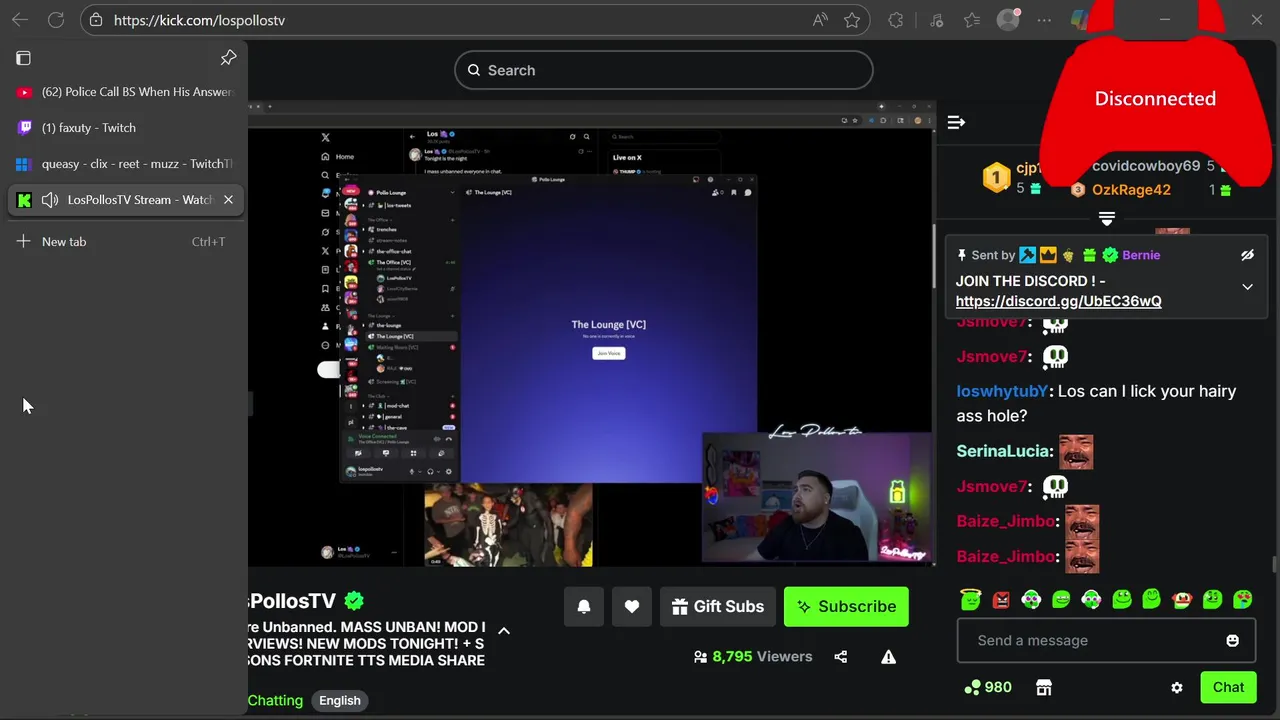
Task: Open the media control music note icon
Action: point(936,20)
